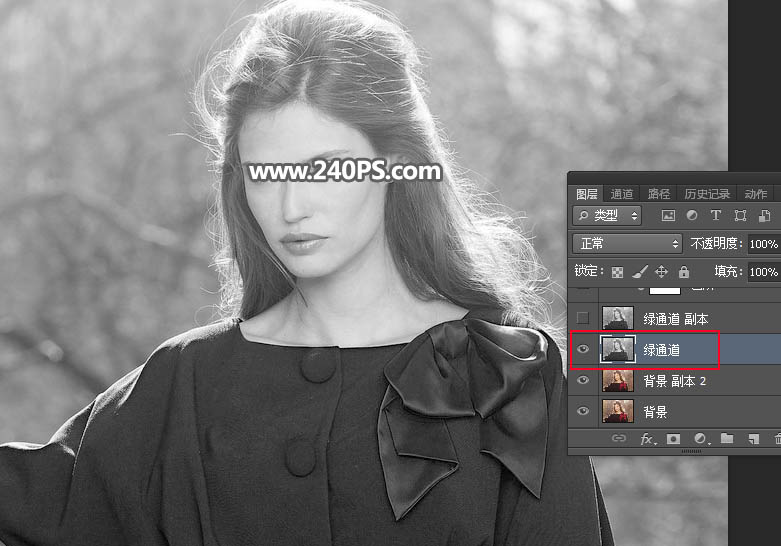
Task: Toggle visibility of 背景 layer
Action: tap(583, 411)
